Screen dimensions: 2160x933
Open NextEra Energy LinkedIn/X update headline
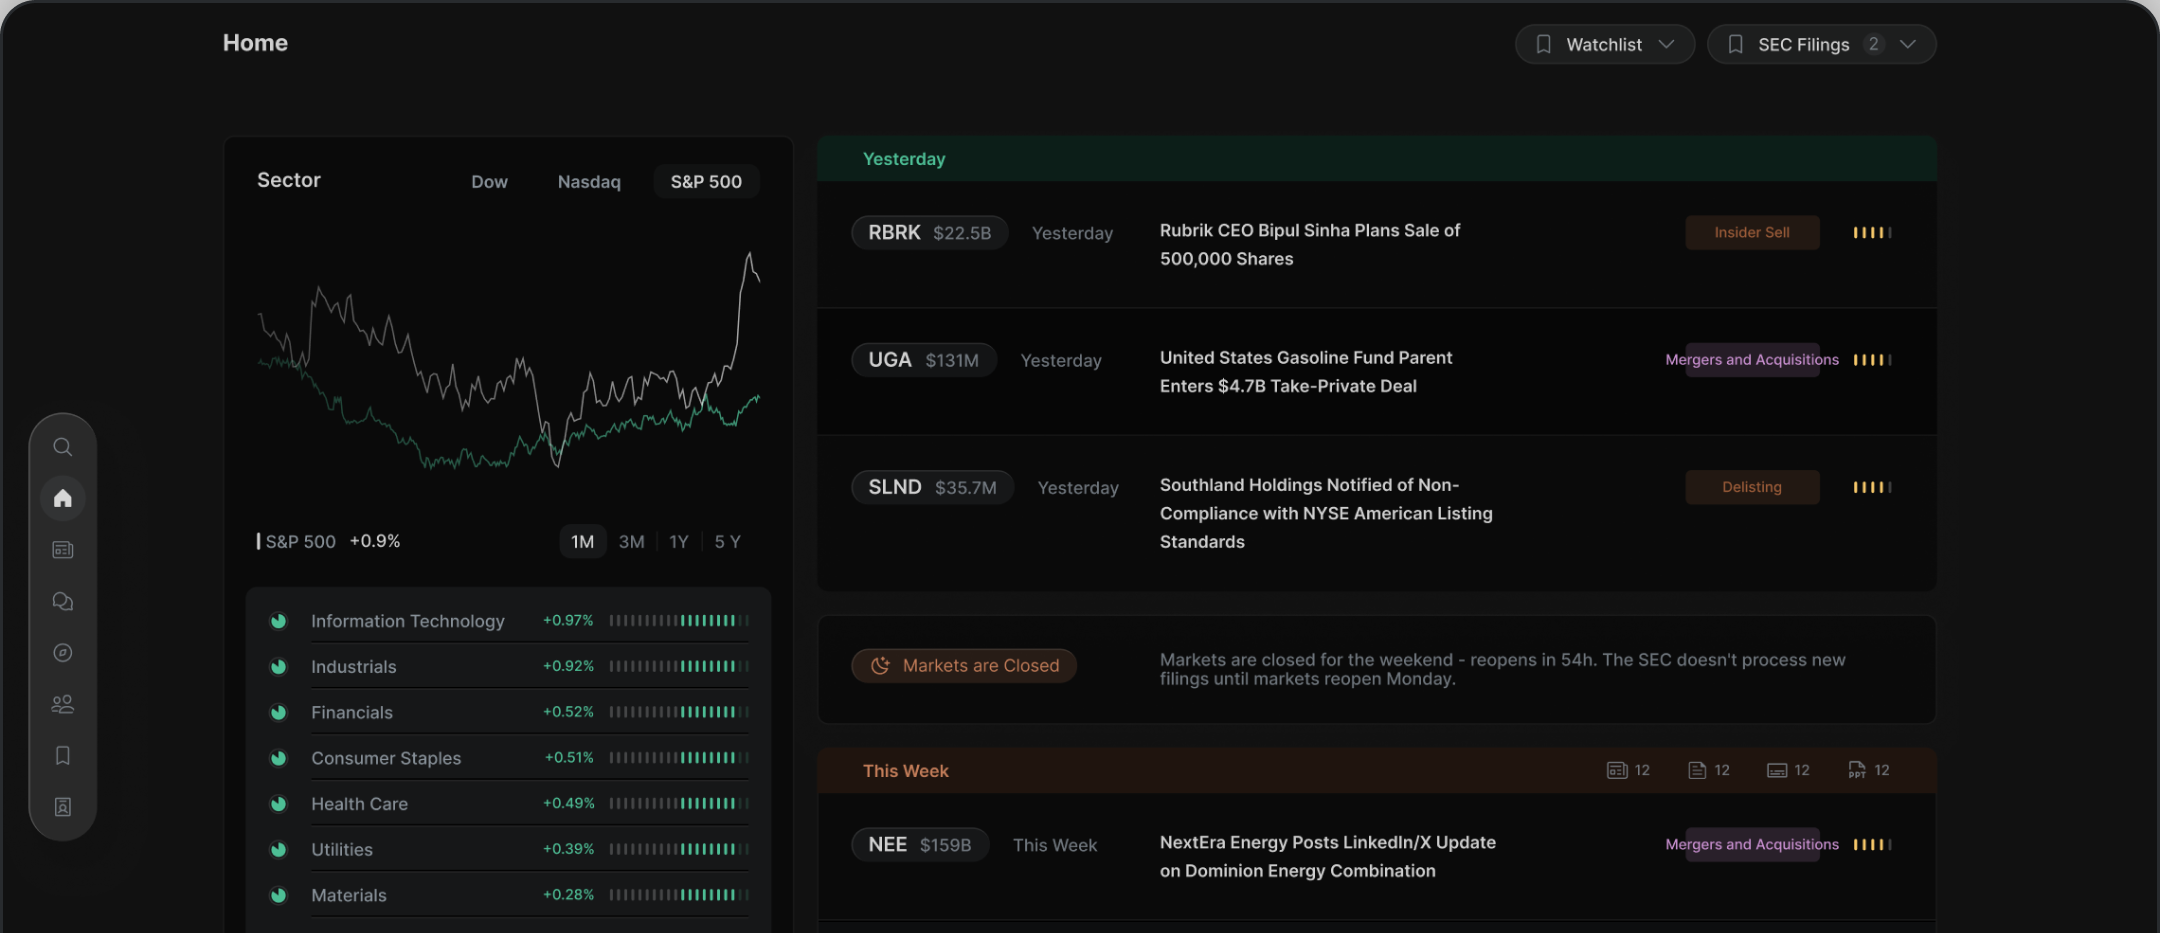(1327, 857)
